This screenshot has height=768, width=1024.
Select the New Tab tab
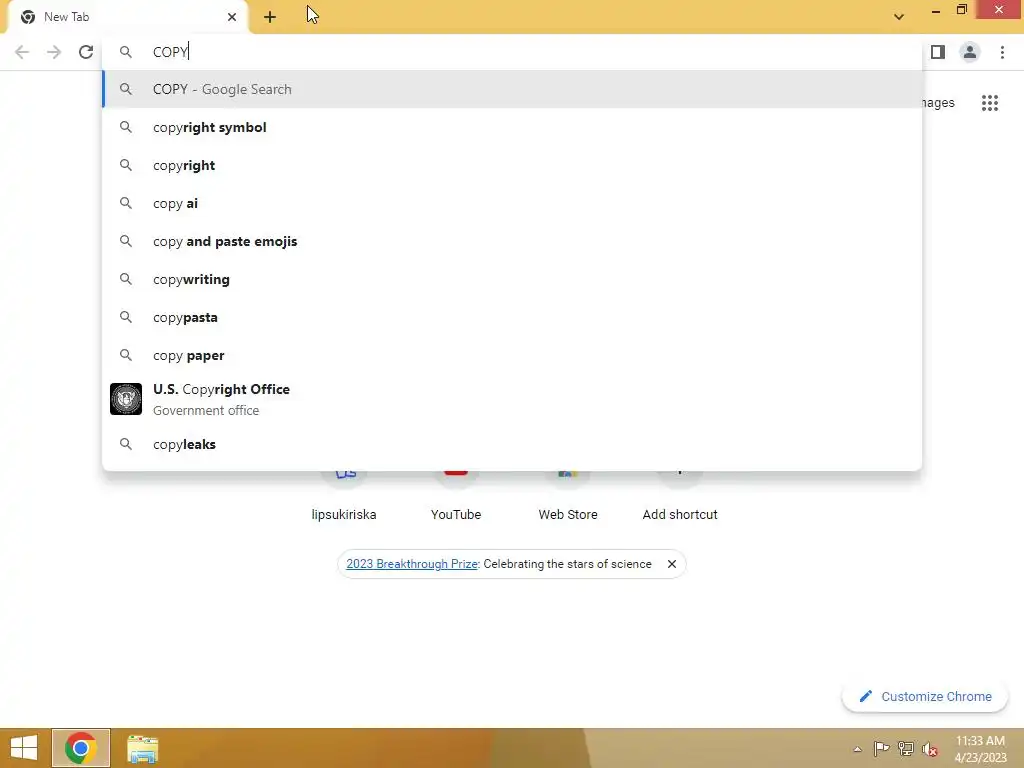pyautogui.click(x=127, y=17)
